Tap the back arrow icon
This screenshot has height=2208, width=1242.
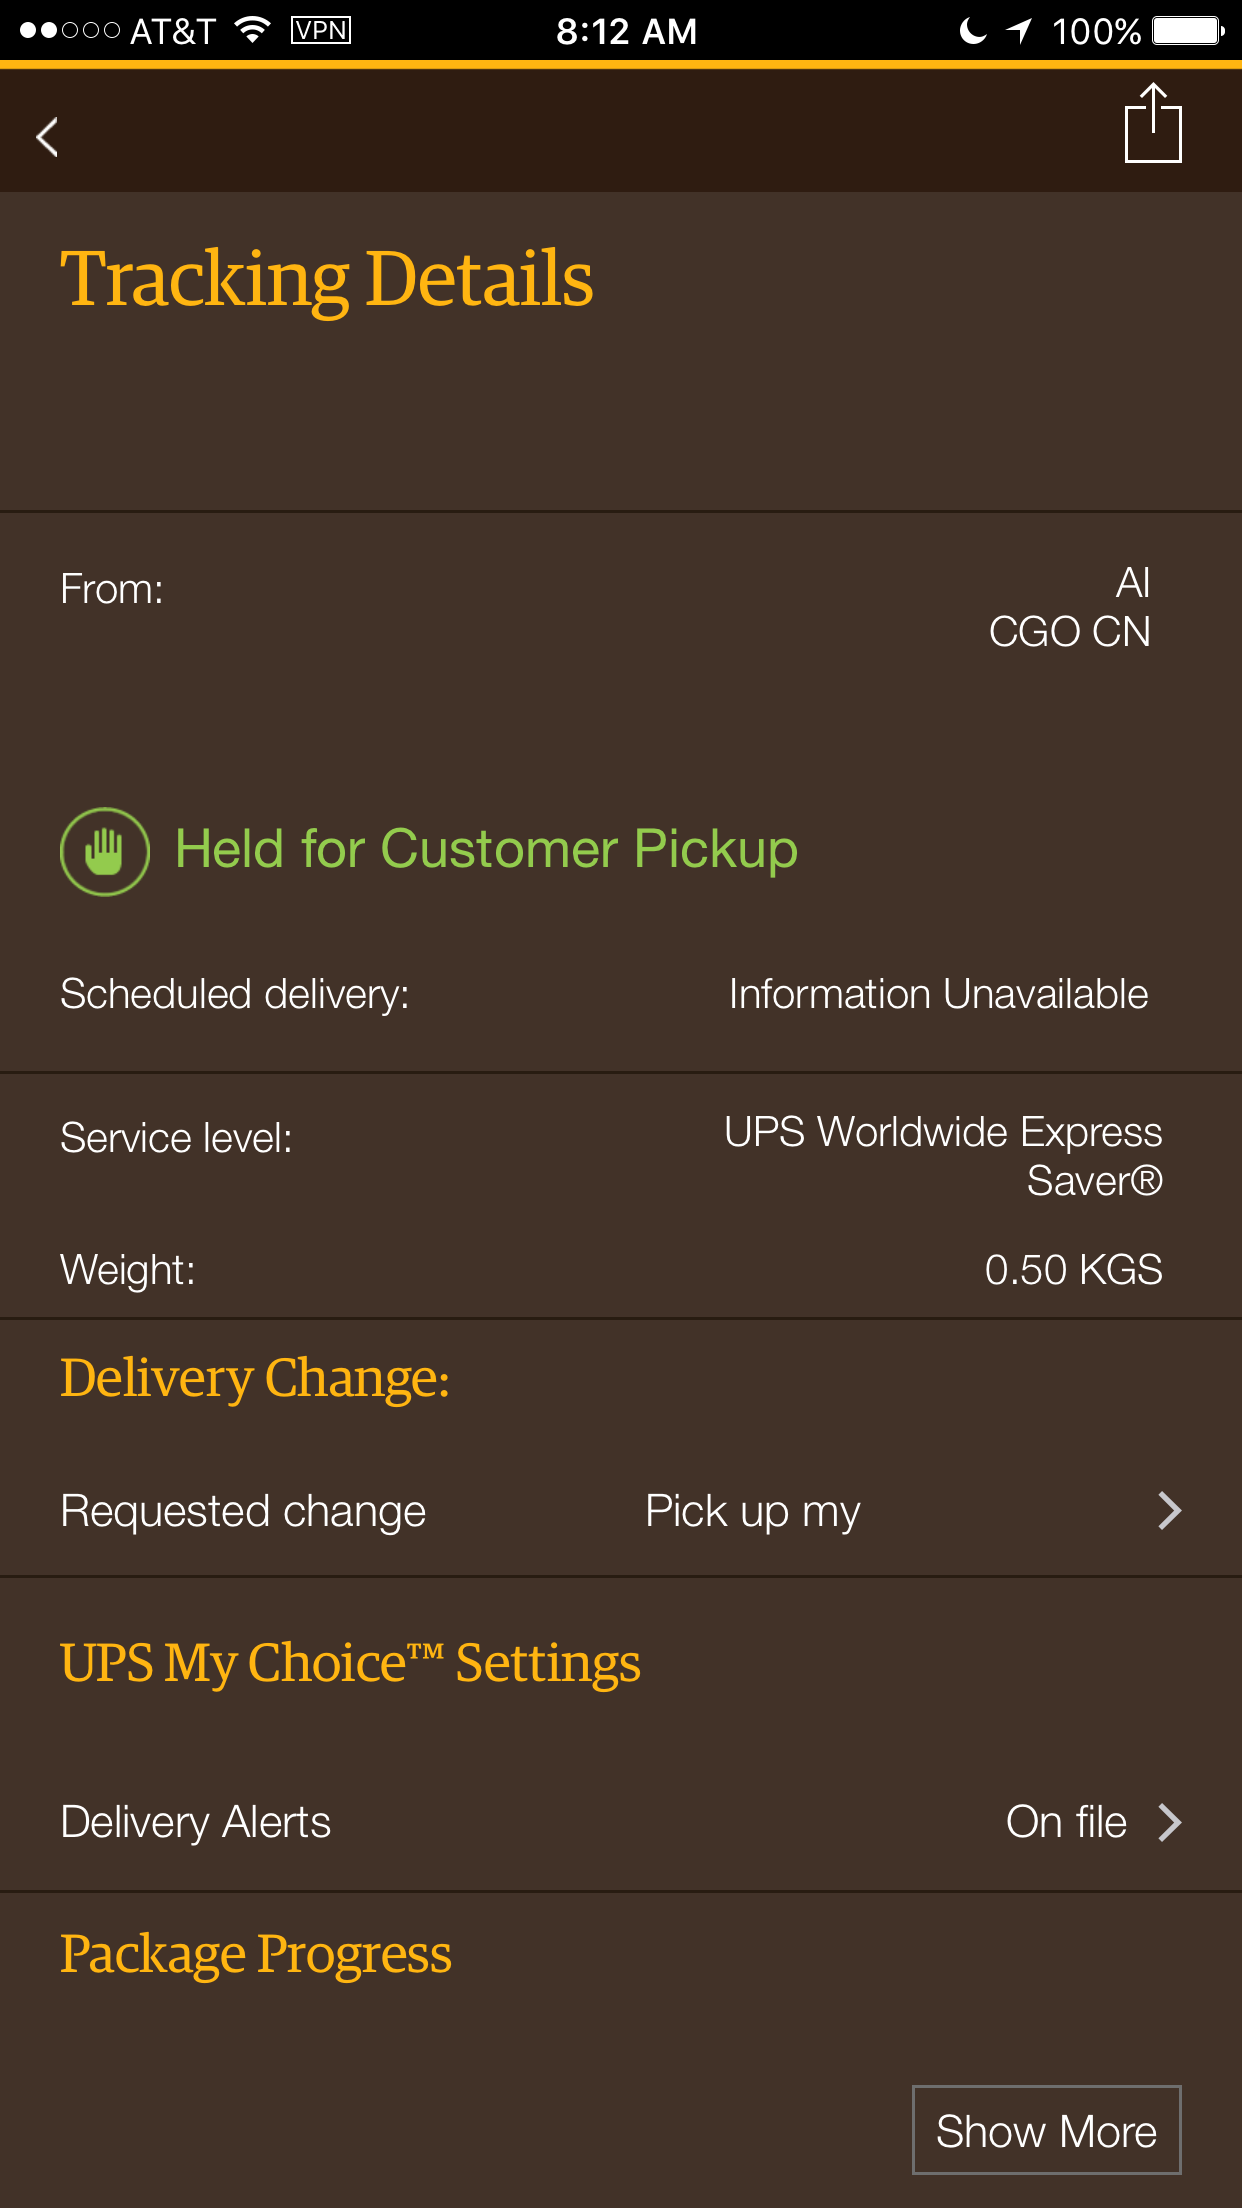tap(47, 137)
